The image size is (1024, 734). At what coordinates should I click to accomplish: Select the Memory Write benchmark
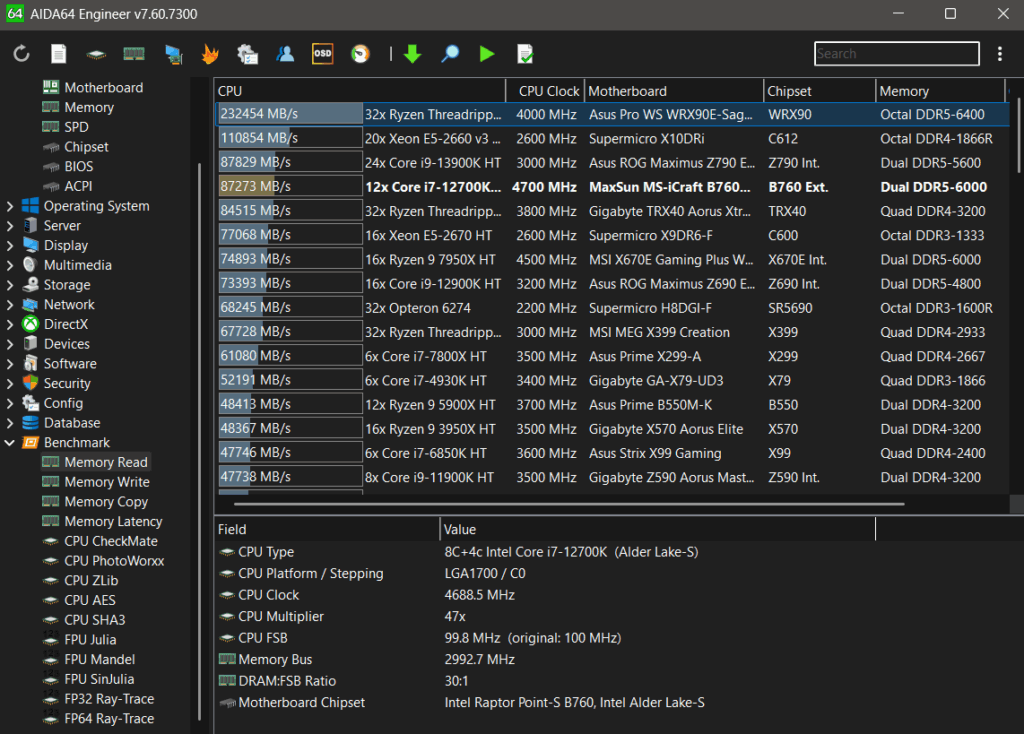[106, 482]
